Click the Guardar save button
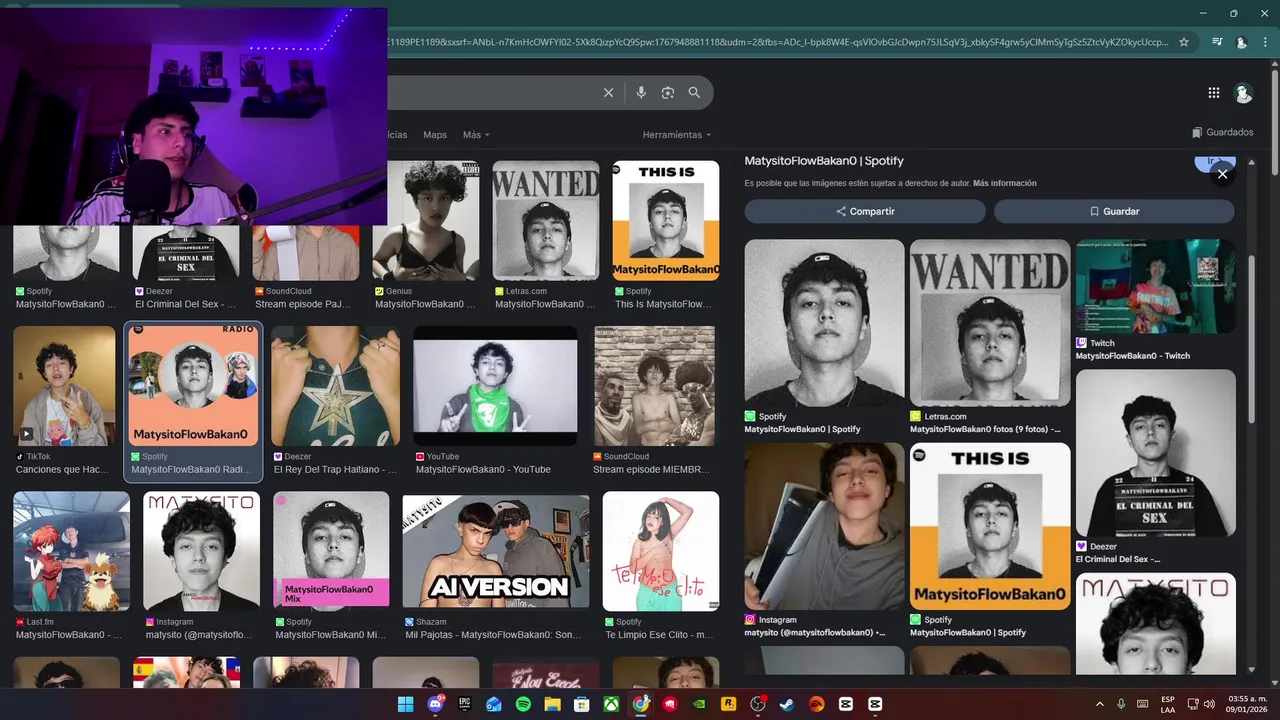 (1114, 211)
